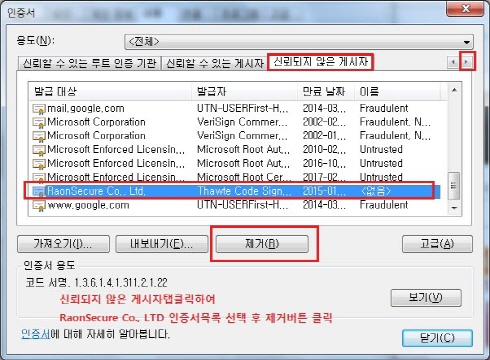Click the list scrollbar up arrow
Viewport: 490px width, 360px height.
[x=454, y=90]
